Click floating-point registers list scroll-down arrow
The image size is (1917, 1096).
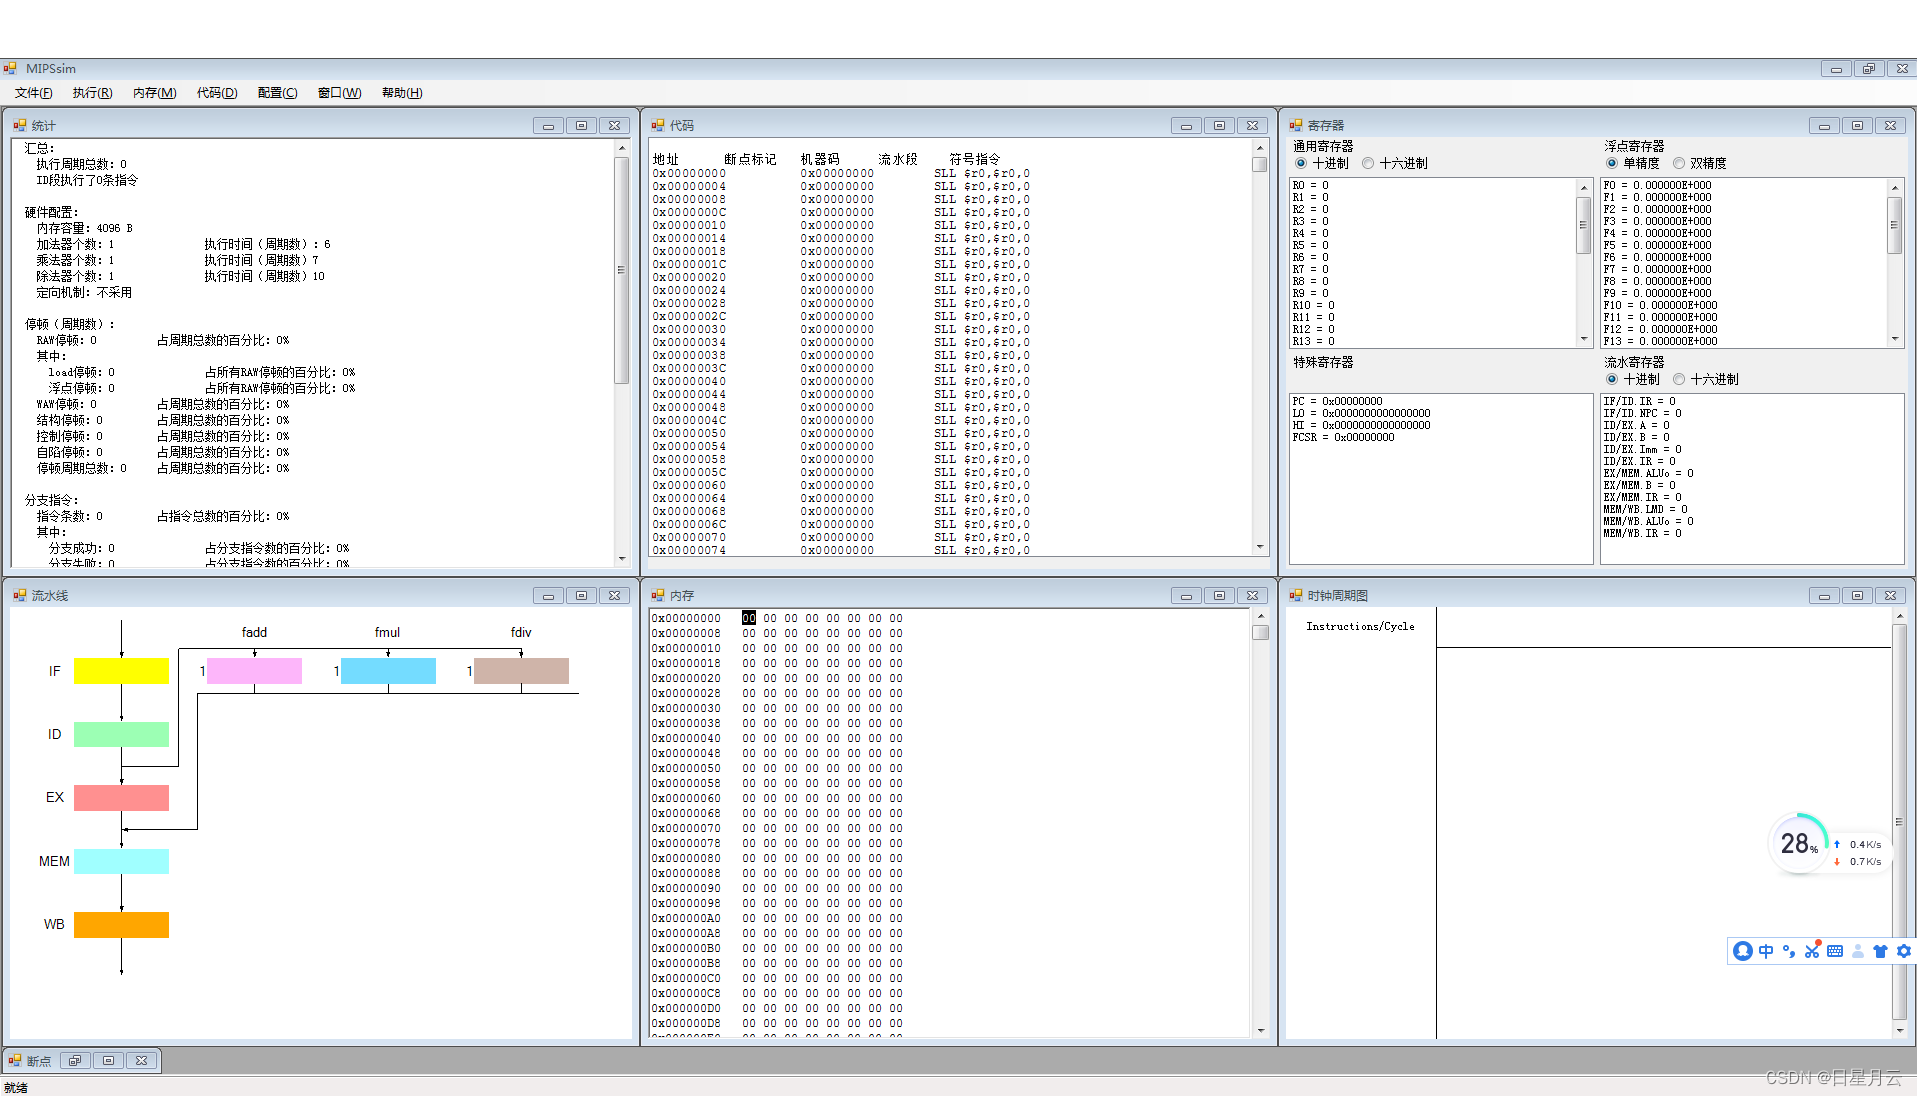1895,340
